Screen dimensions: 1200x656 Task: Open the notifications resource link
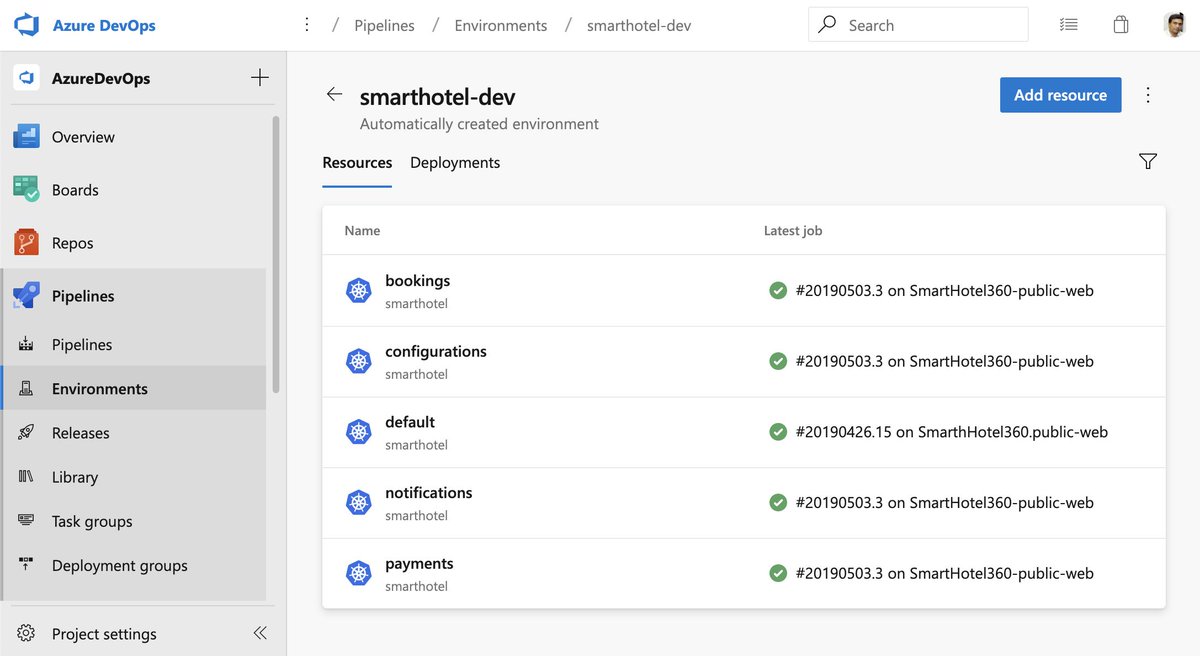(x=428, y=492)
